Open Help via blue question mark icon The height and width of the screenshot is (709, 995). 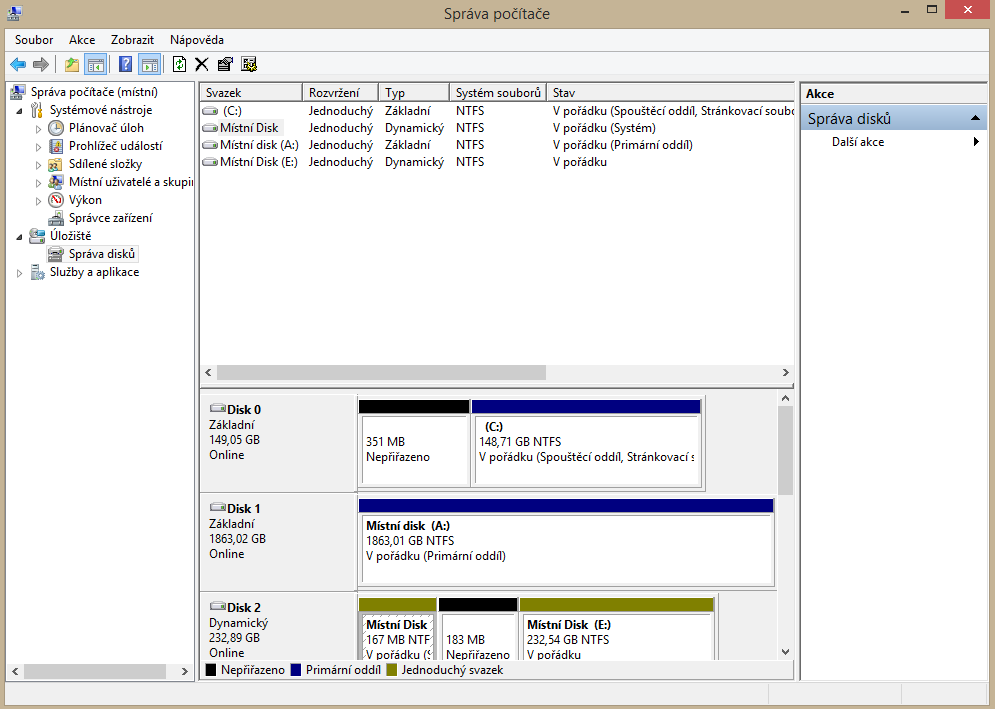126,65
